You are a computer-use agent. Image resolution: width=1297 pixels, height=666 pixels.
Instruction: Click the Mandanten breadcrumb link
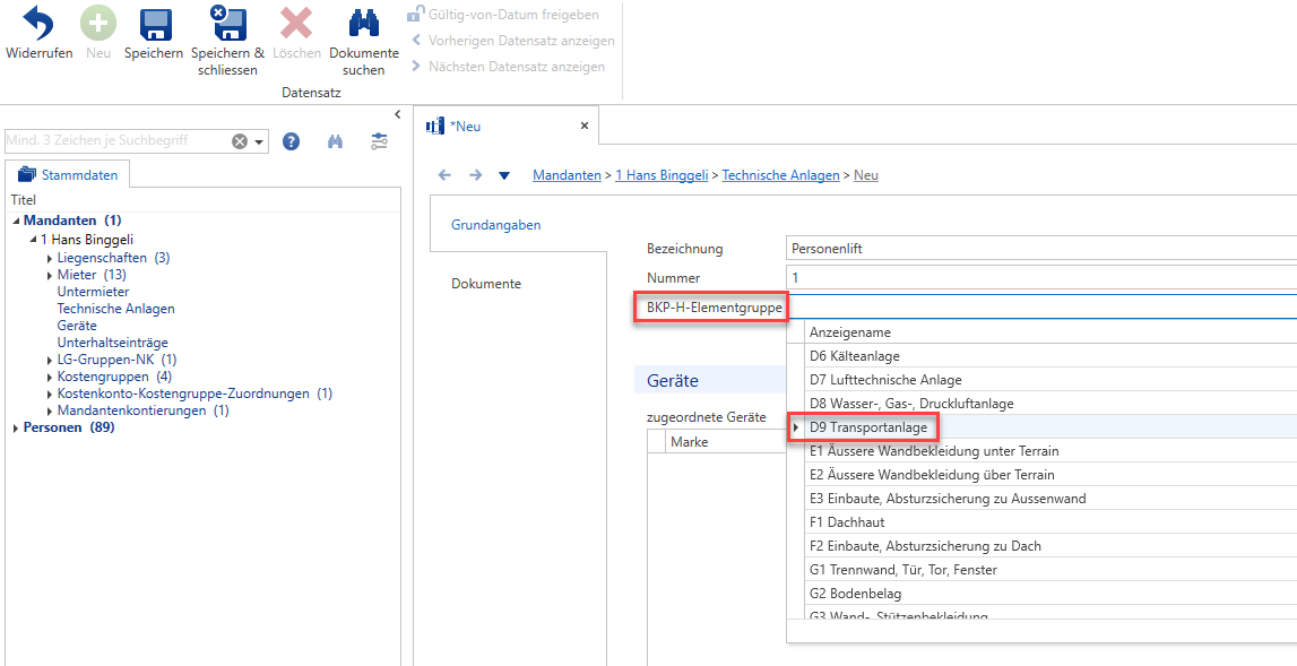567,175
